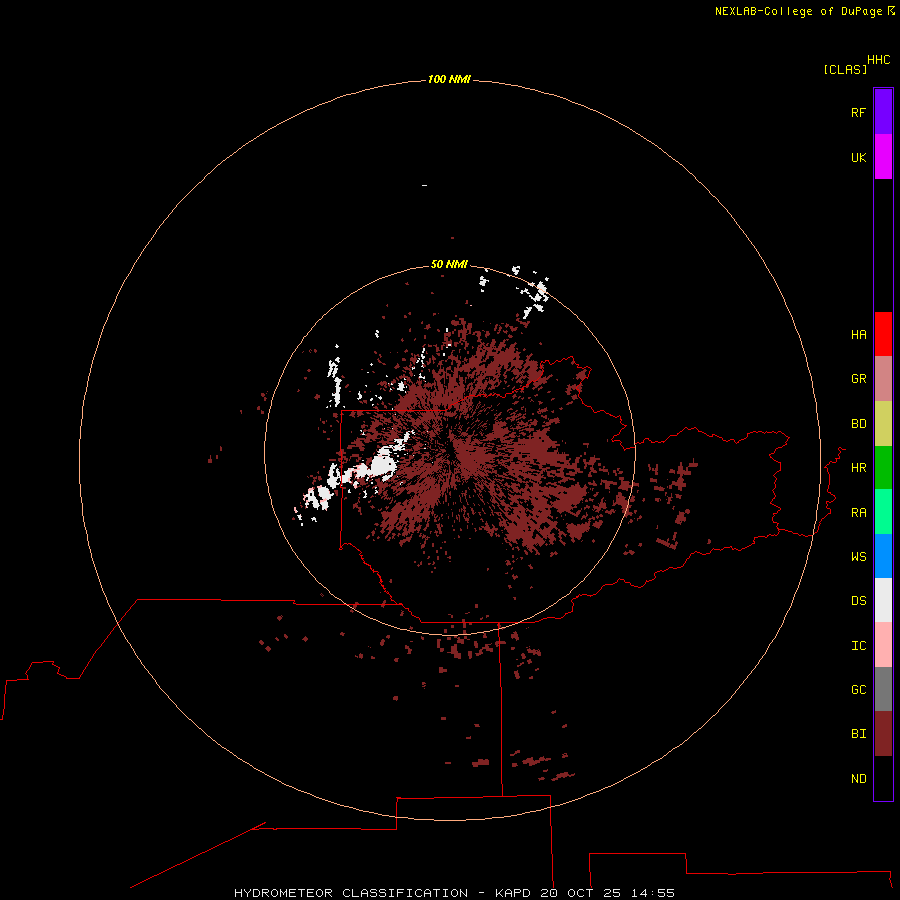This screenshot has width=900, height=900.
Task: Click the RF legend label
Action: [859, 112]
